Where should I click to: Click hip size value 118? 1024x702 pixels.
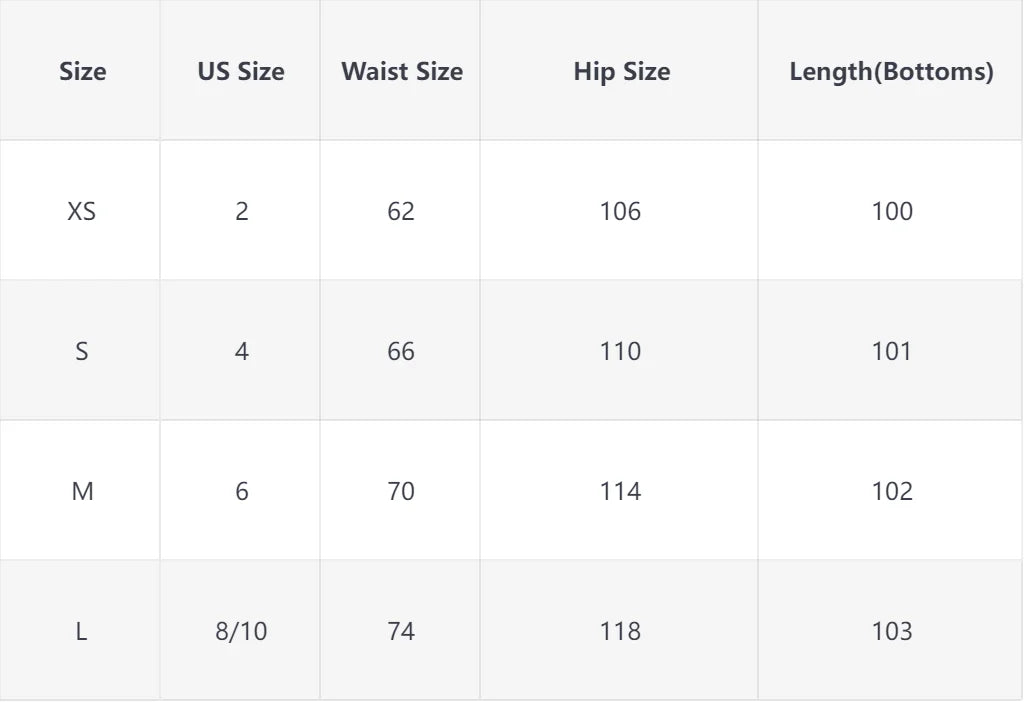point(620,631)
